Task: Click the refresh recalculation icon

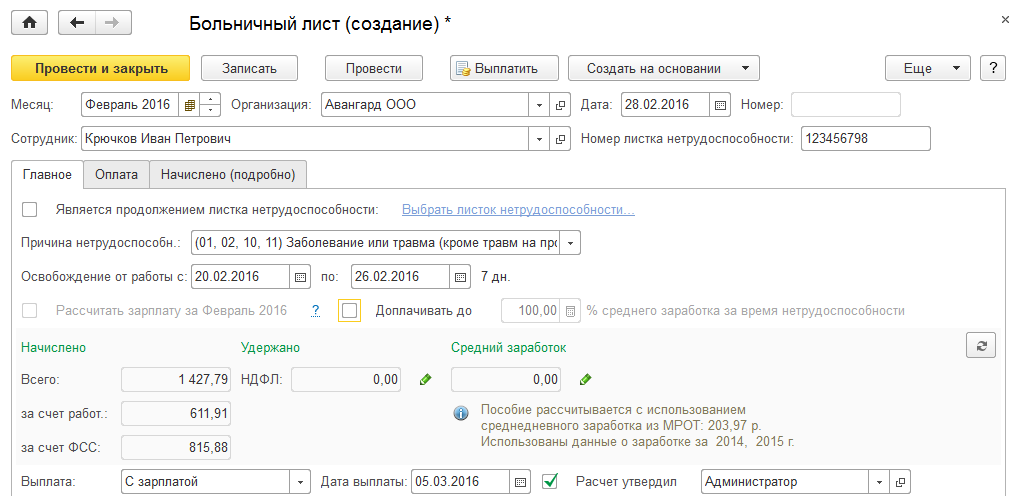Action: pyautogui.click(x=981, y=345)
